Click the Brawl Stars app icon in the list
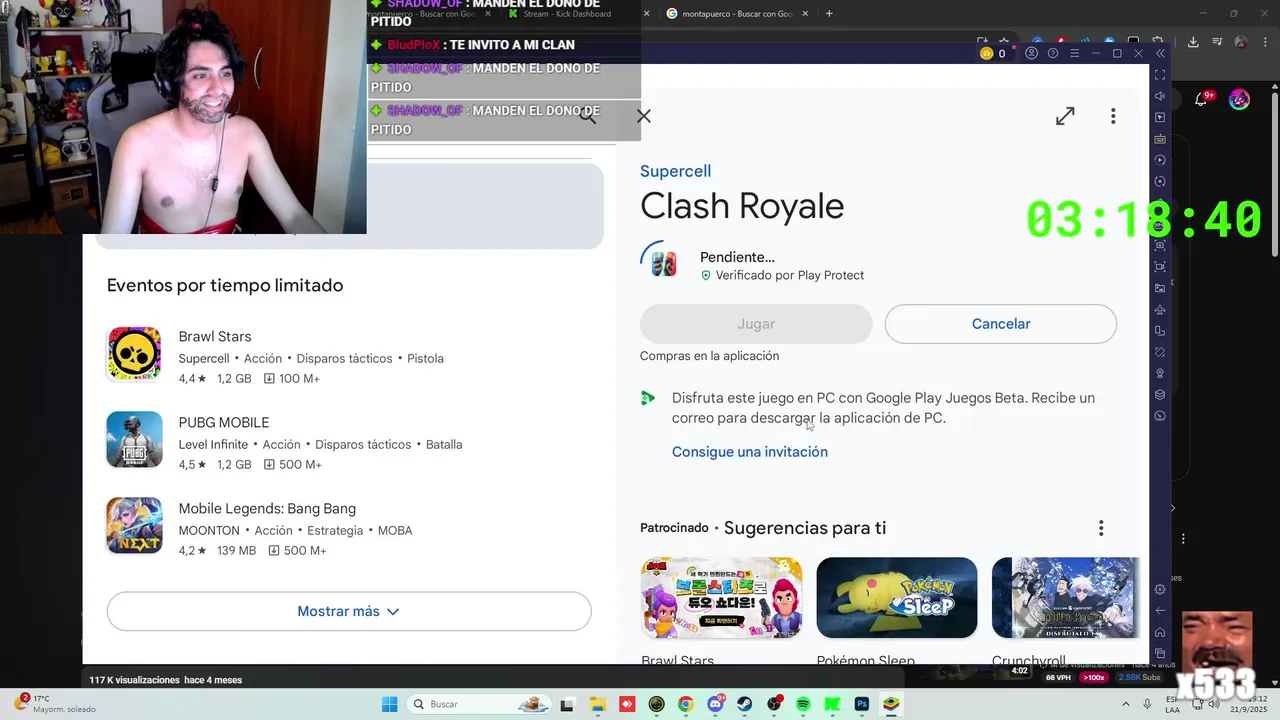Image resolution: width=1280 pixels, height=720 pixels. pos(134,354)
